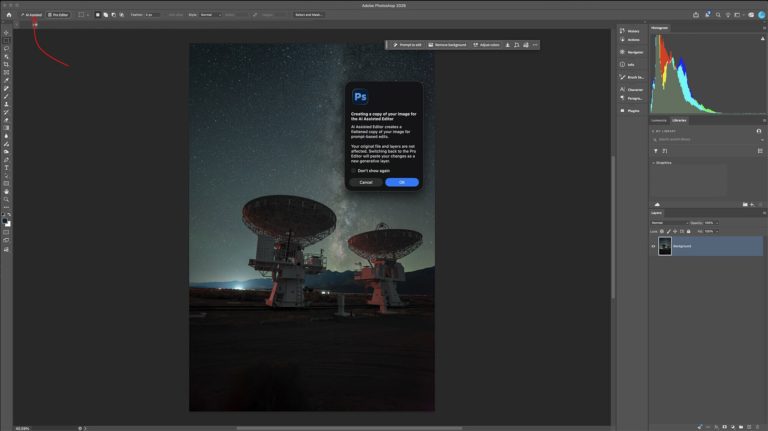The height and width of the screenshot is (431, 768).
Task: Select the Eyedropper tool
Action: pyautogui.click(x=6, y=80)
